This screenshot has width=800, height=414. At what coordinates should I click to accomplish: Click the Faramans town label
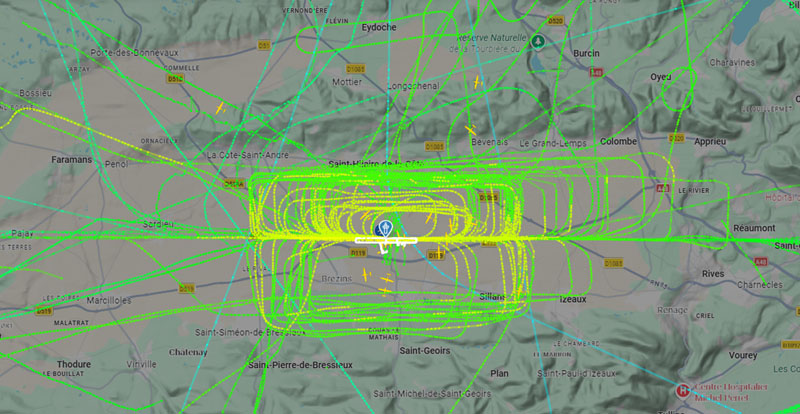[x=71, y=160]
